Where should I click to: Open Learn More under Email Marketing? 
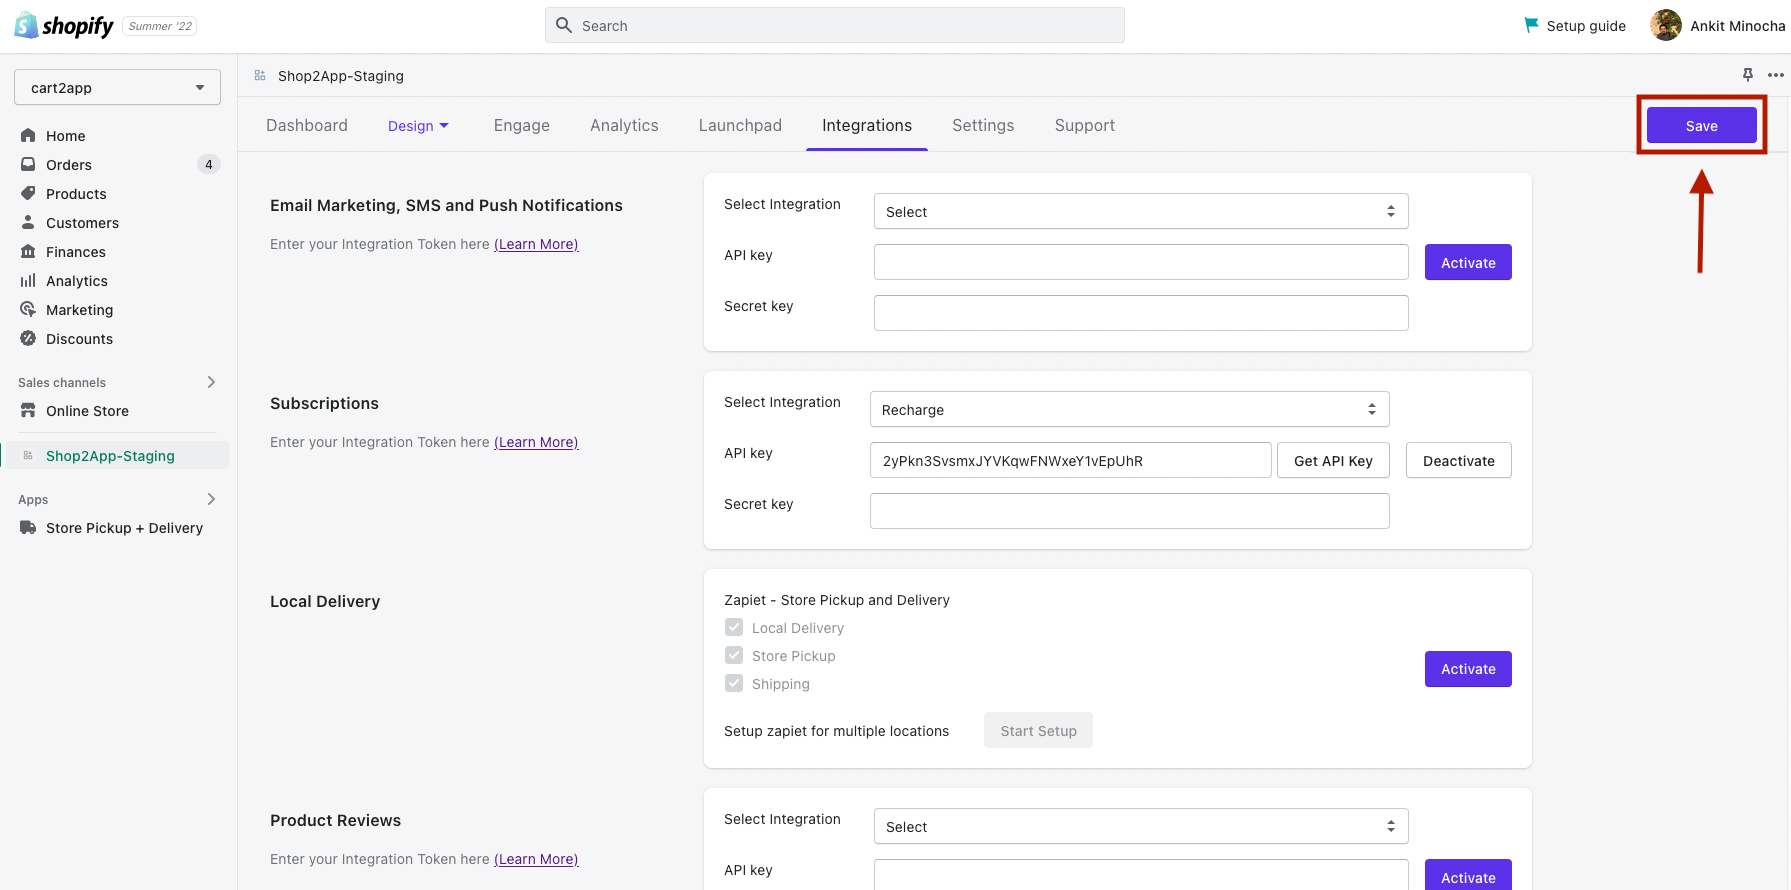tap(536, 244)
